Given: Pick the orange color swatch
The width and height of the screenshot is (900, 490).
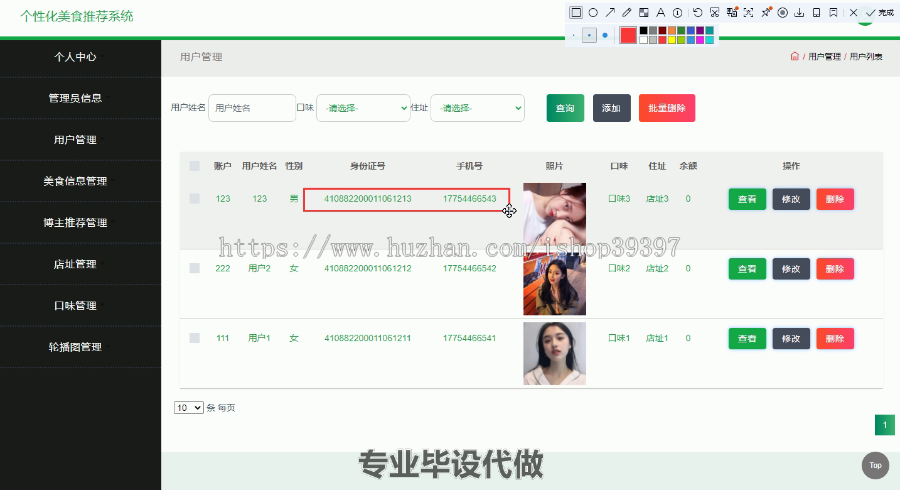Looking at the screenshot, I should coord(672,30).
